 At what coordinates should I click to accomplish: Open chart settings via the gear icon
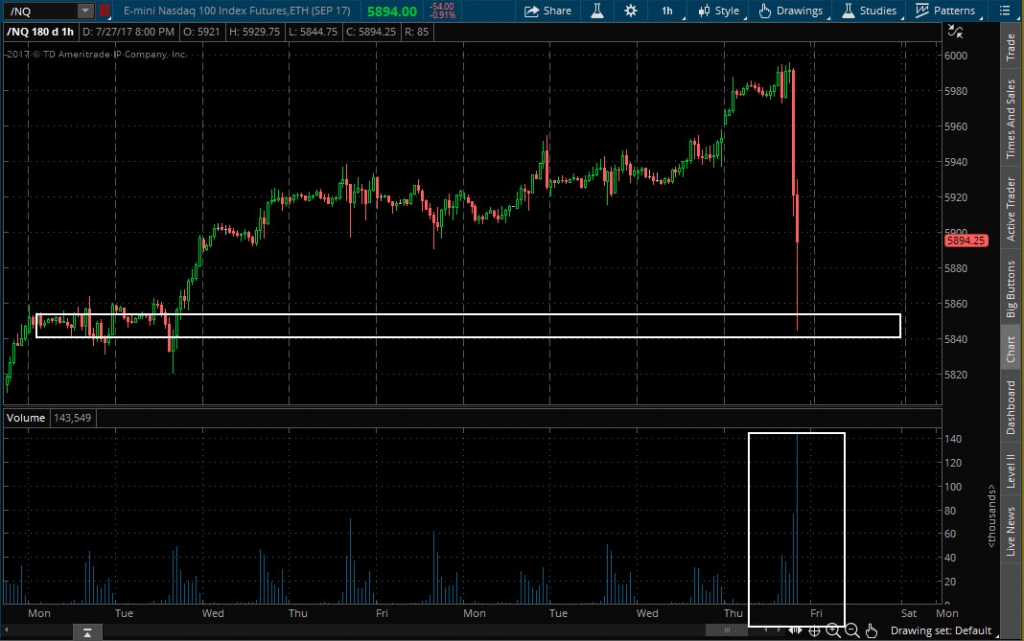[x=630, y=11]
